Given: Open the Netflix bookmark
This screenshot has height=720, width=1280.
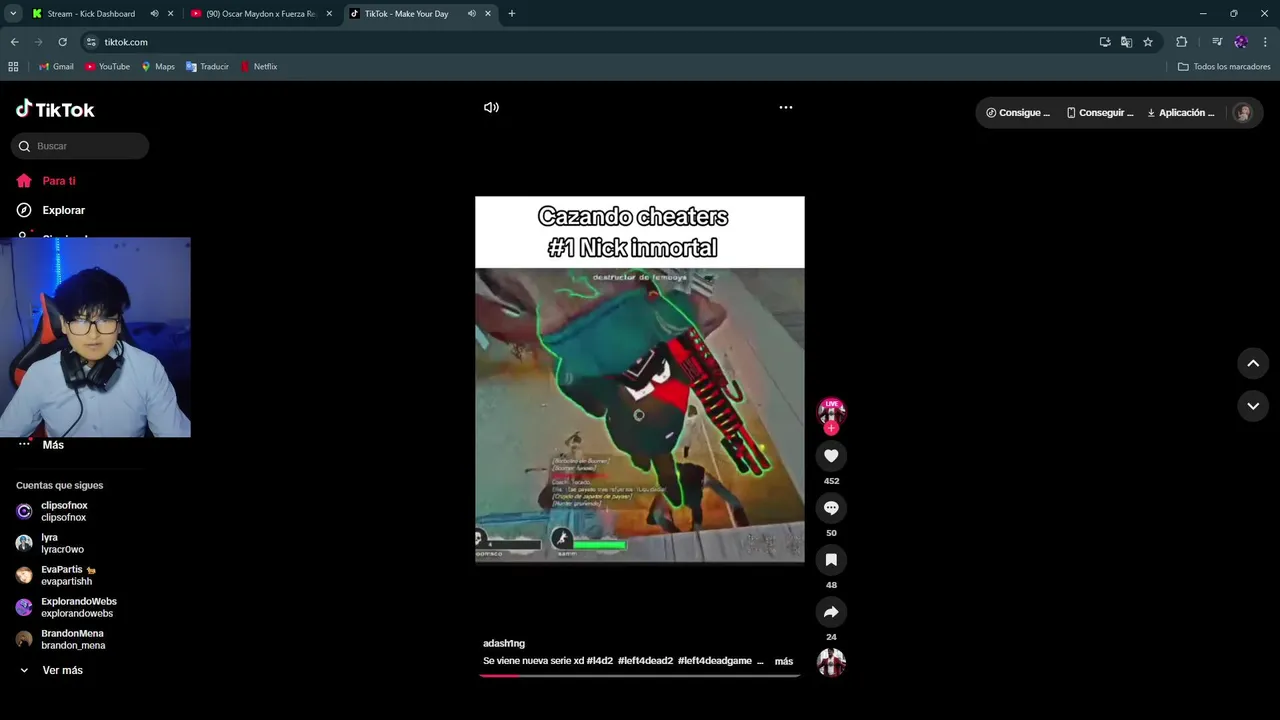Looking at the screenshot, I should (259, 67).
